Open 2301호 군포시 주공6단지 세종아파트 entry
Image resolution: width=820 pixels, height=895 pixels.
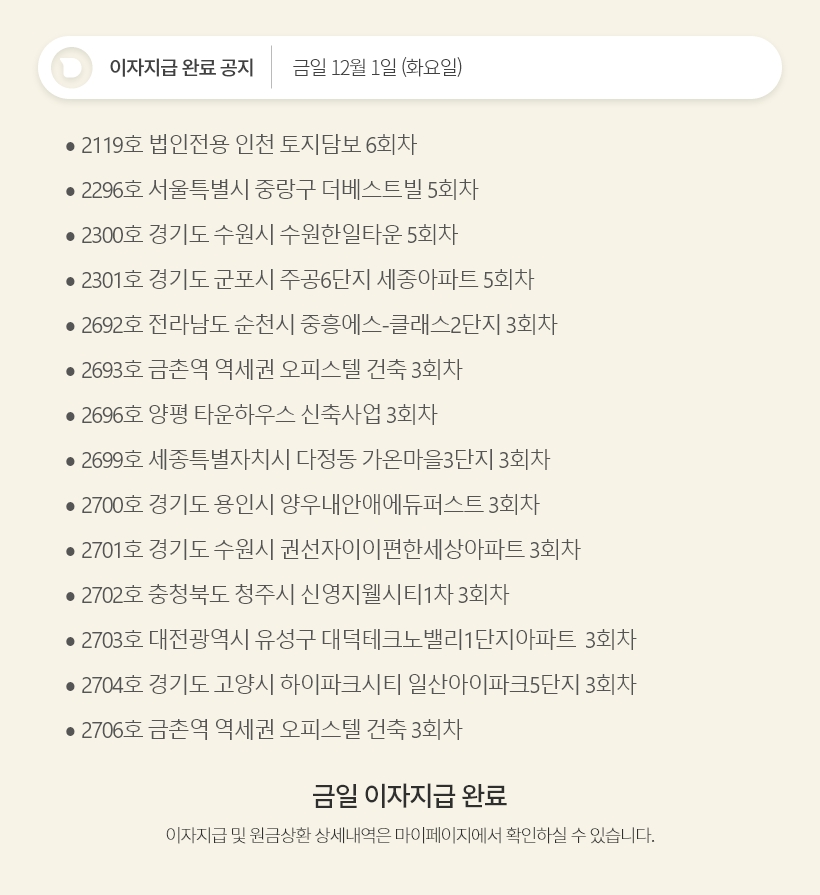pyautogui.click(x=307, y=280)
